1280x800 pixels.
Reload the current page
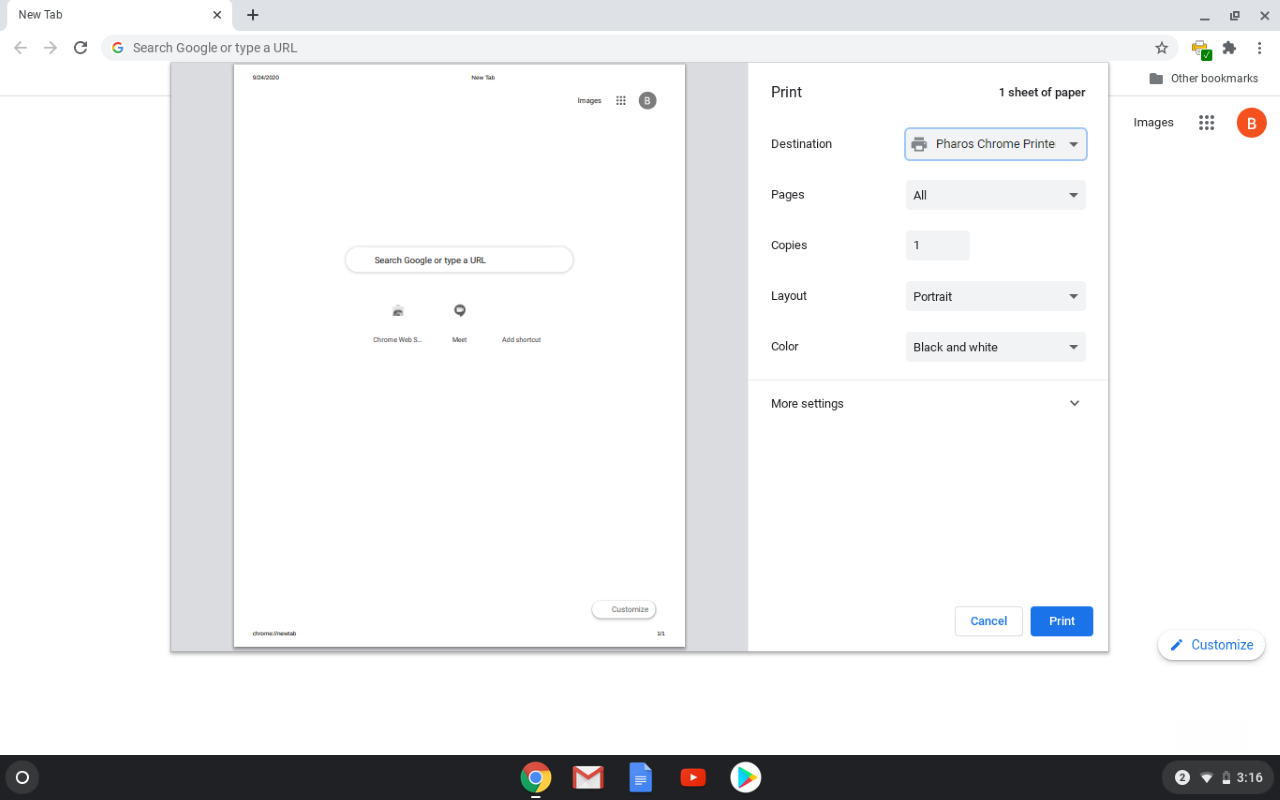[x=80, y=47]
